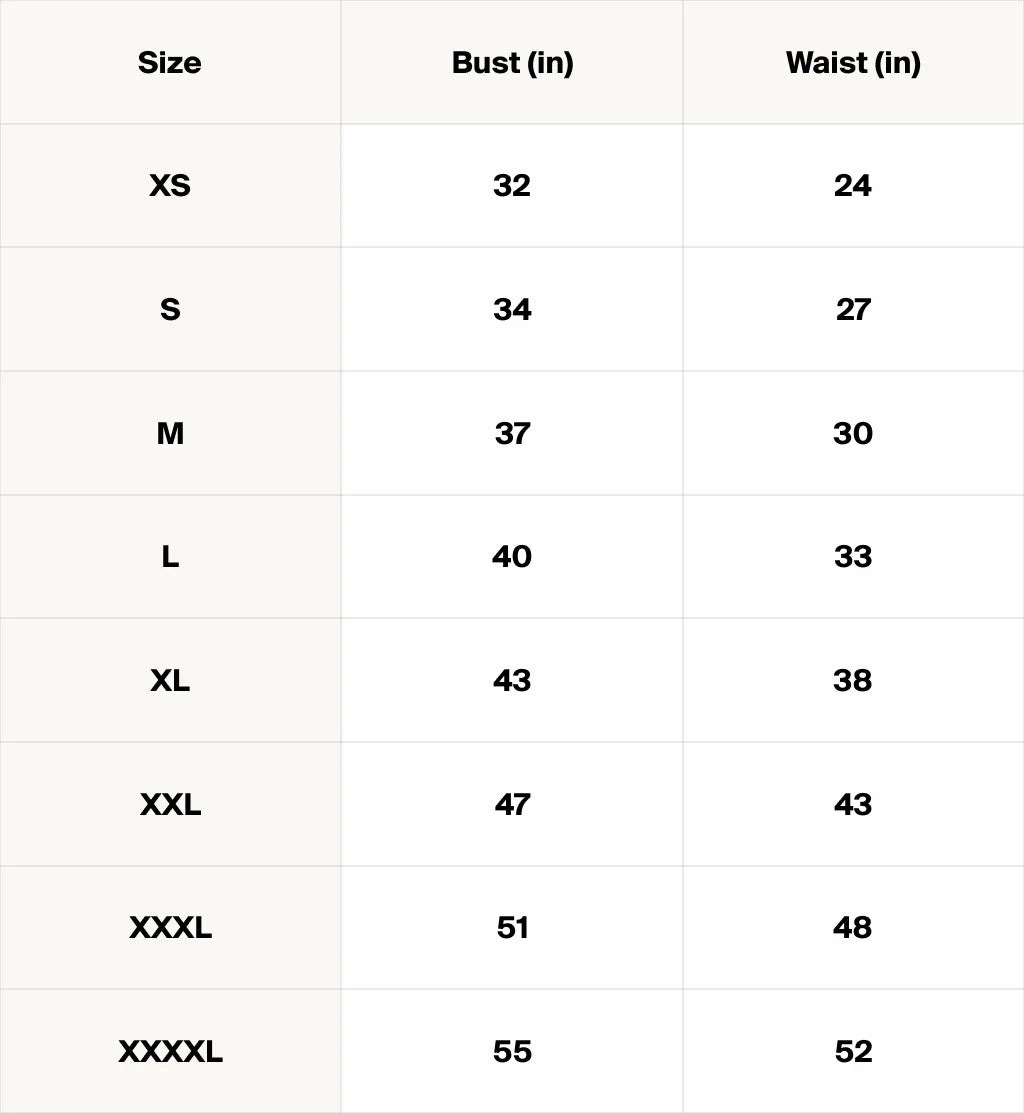Select the L size row label
Screen dimensions: 1024x1113
(x=170, y=556)
